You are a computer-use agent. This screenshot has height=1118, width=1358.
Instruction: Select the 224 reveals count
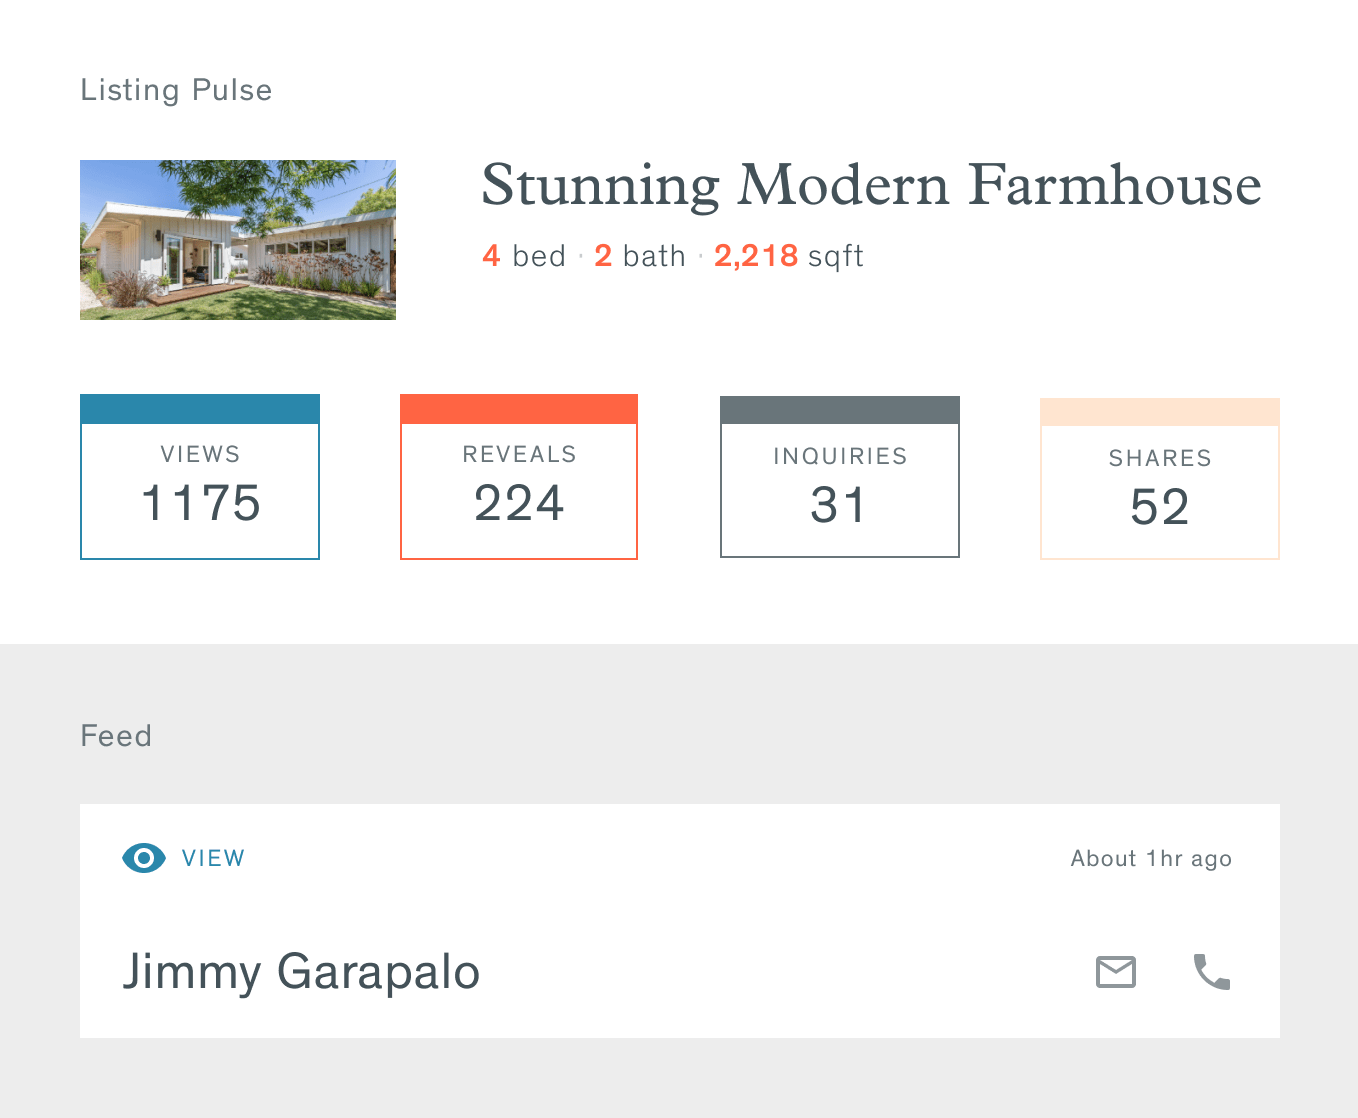519,503
